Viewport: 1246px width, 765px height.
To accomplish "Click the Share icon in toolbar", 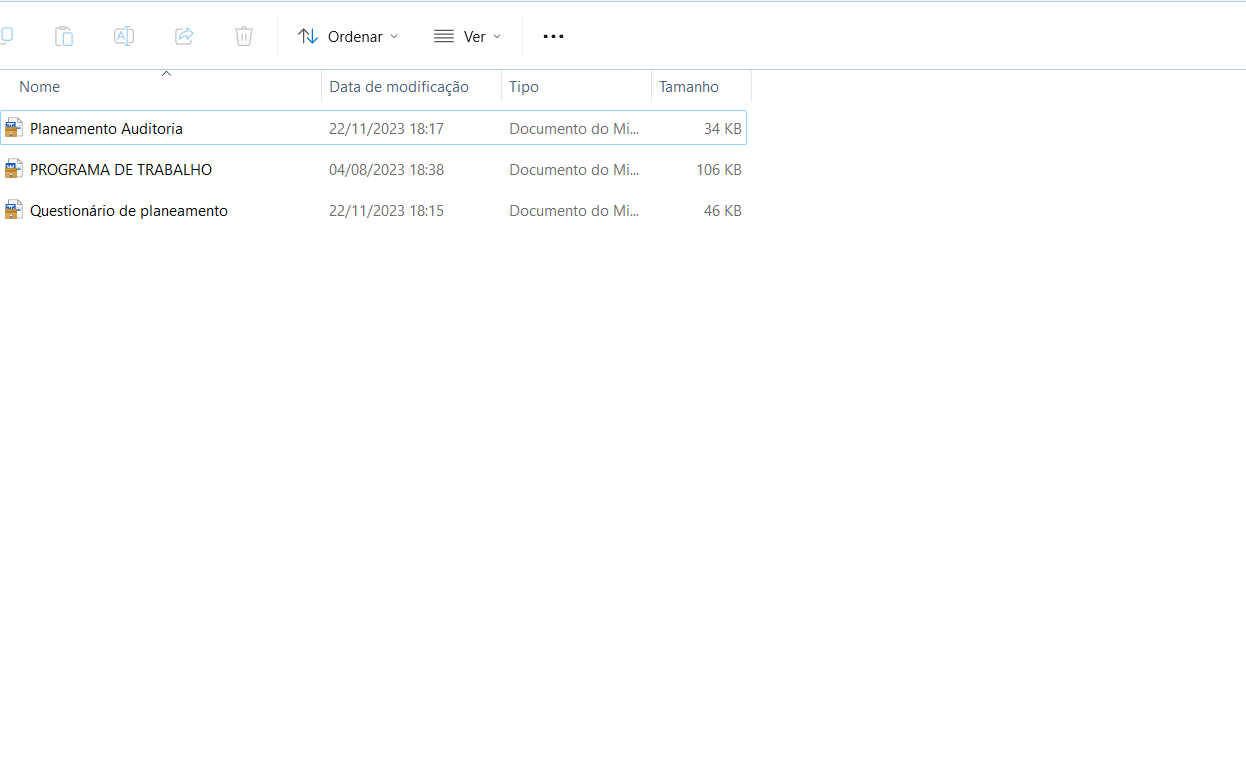I will coord(184,36).
